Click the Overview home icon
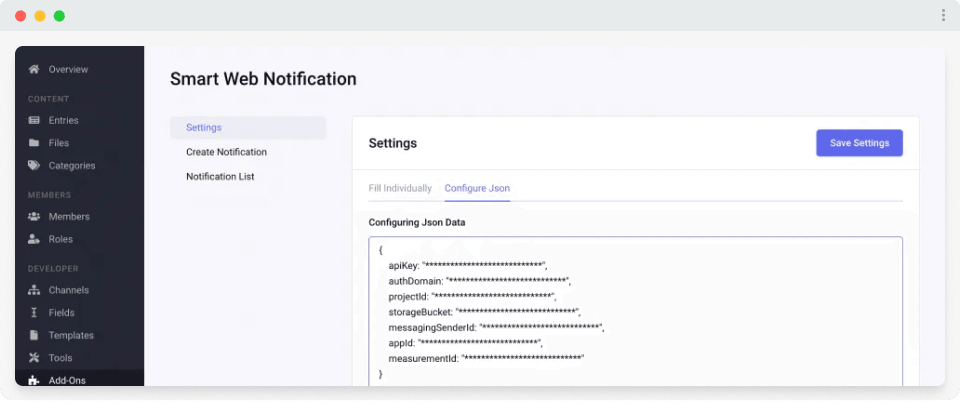The height and width of the screenshot is (408, 960). point(34,69)
